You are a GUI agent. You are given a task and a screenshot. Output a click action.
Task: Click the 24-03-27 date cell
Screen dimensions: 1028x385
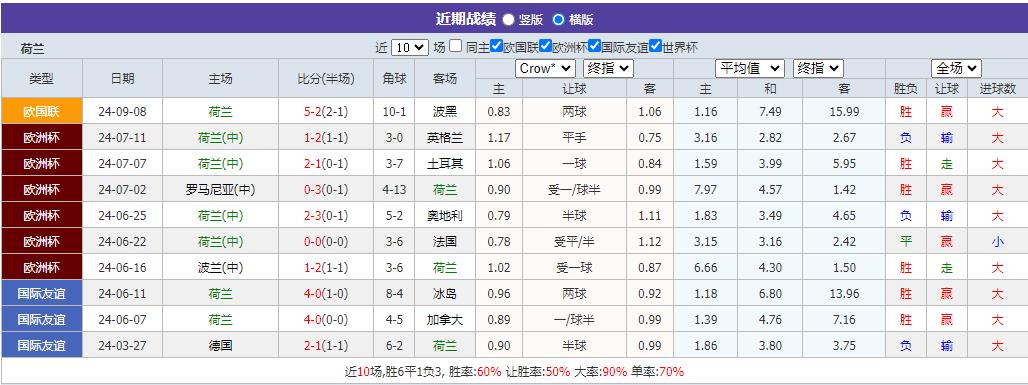coord(123,346)
